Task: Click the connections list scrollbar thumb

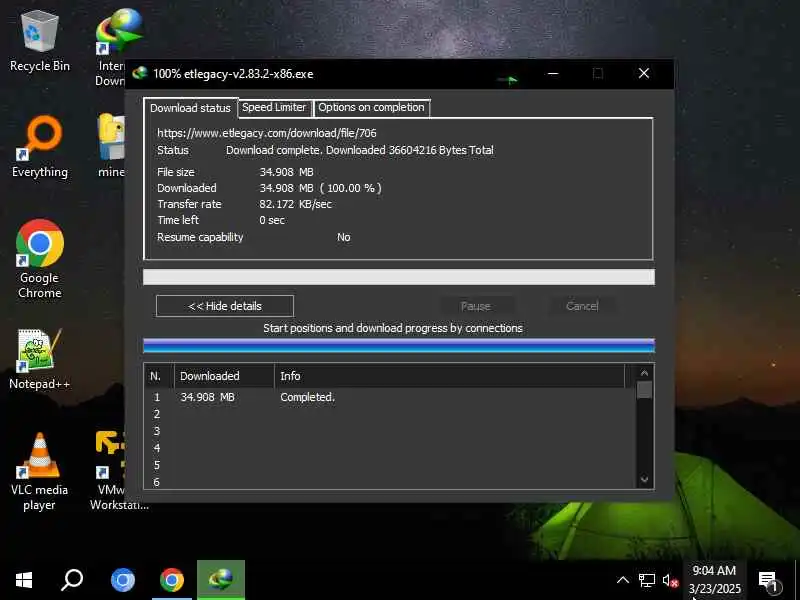Action: (644, 390)
